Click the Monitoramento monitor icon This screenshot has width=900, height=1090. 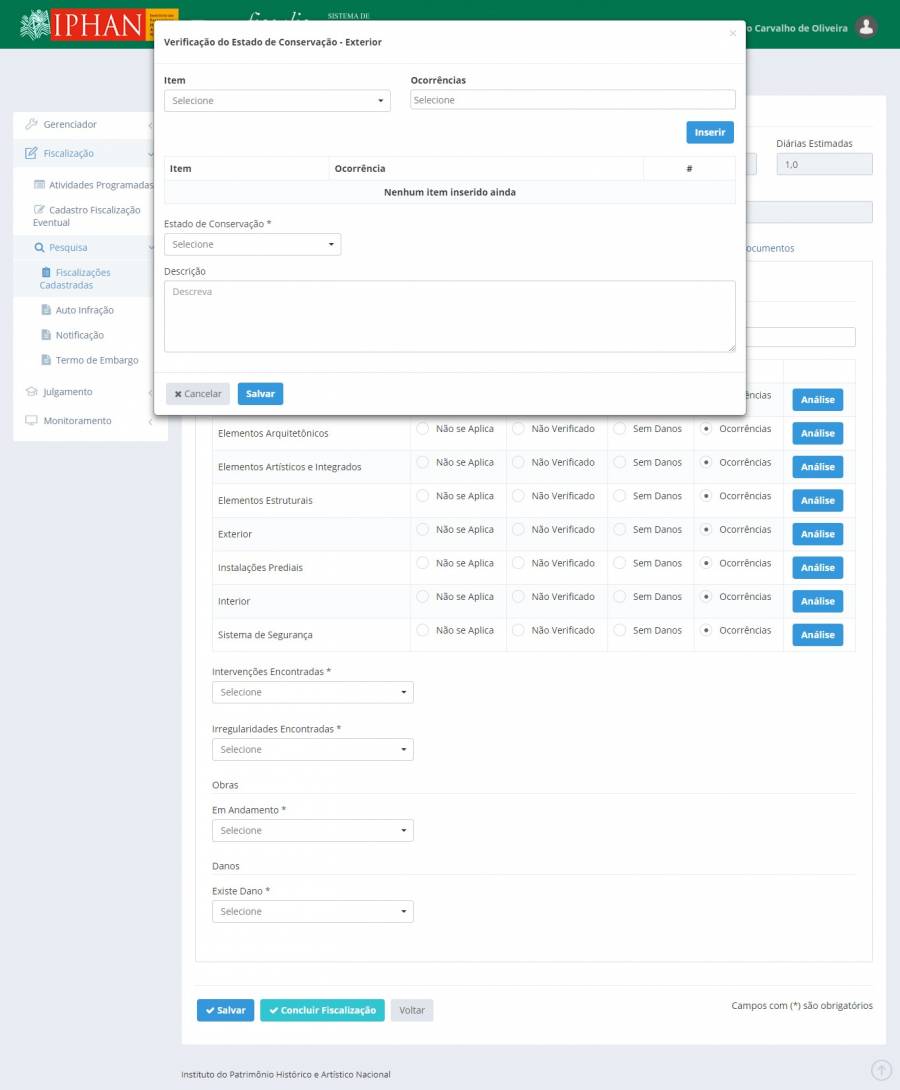point(31,421)
